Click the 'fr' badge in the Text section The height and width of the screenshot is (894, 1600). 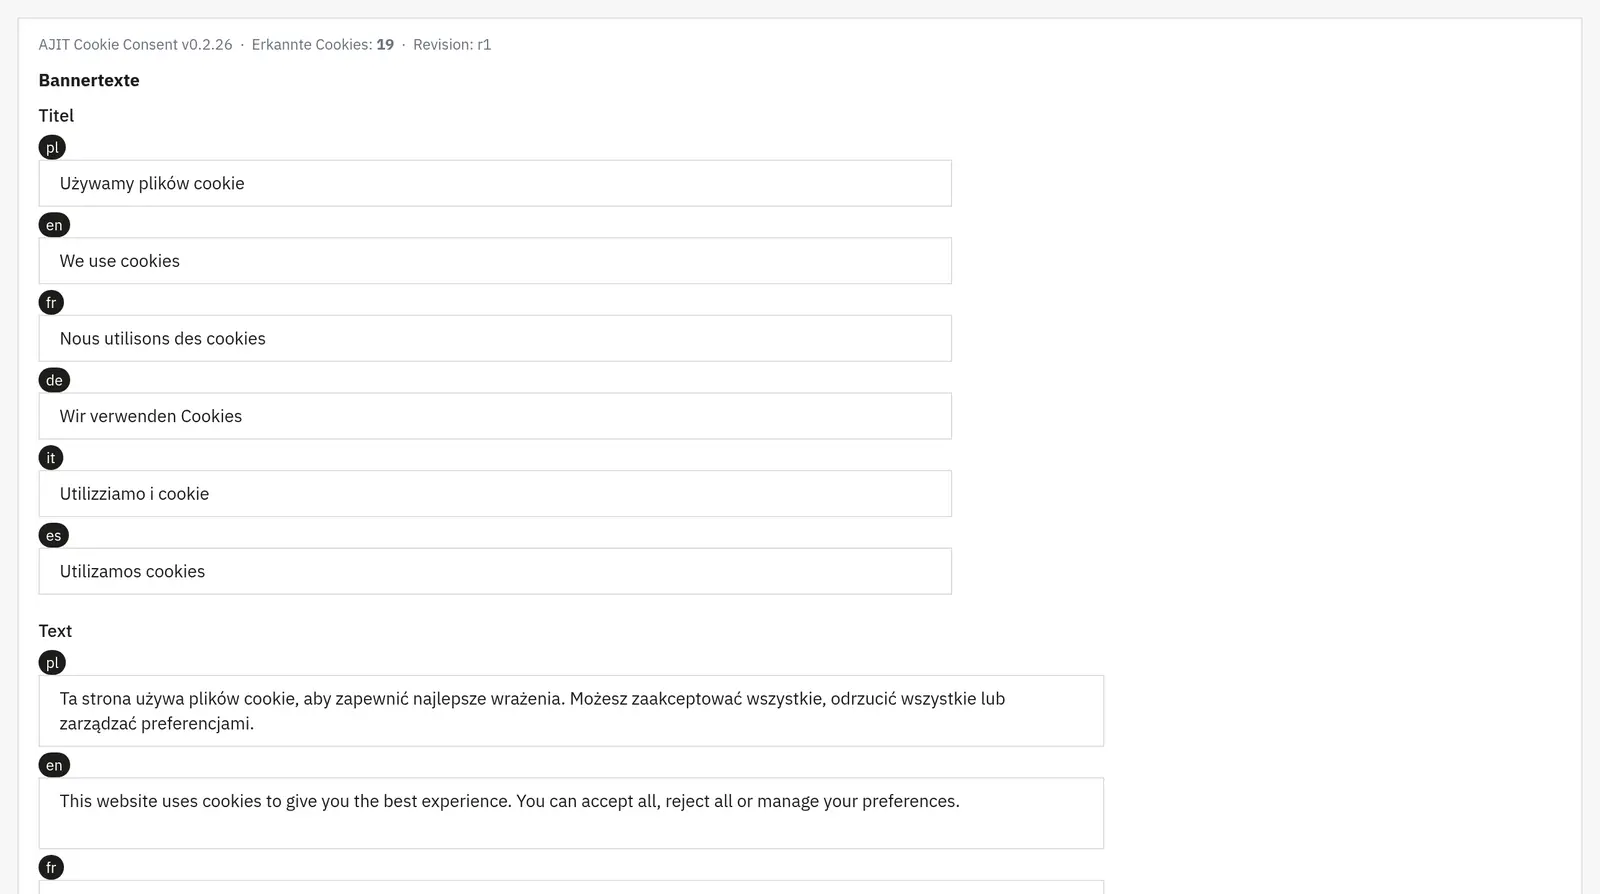coord(51,867)
